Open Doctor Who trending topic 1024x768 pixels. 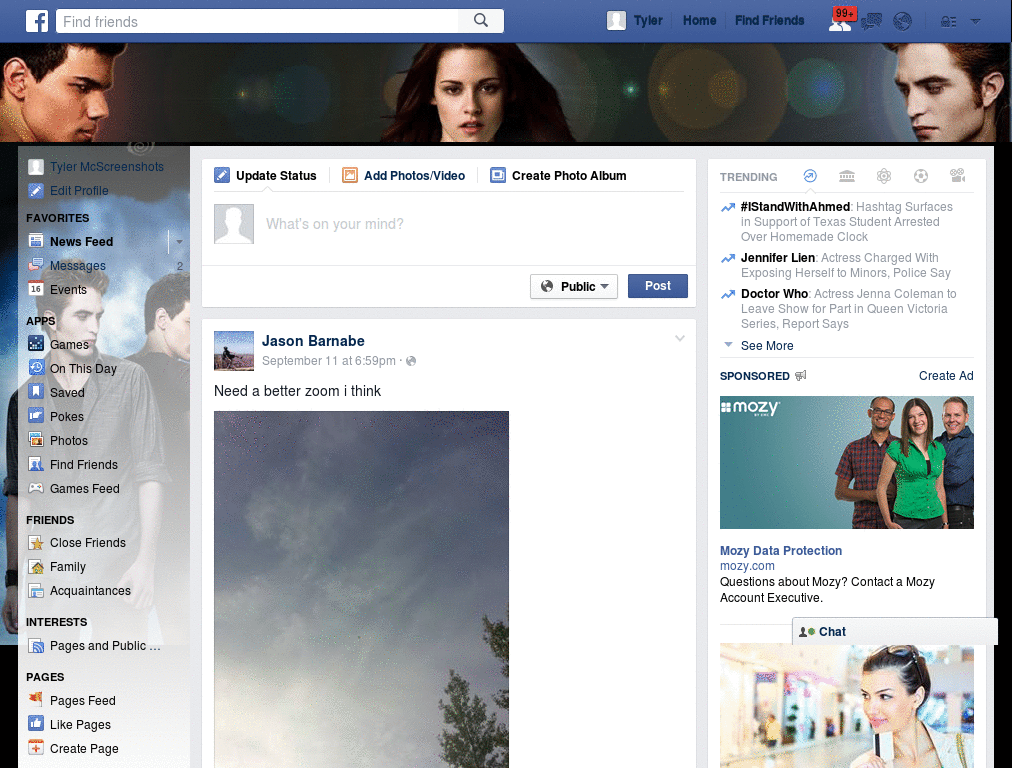pos(774,294)
